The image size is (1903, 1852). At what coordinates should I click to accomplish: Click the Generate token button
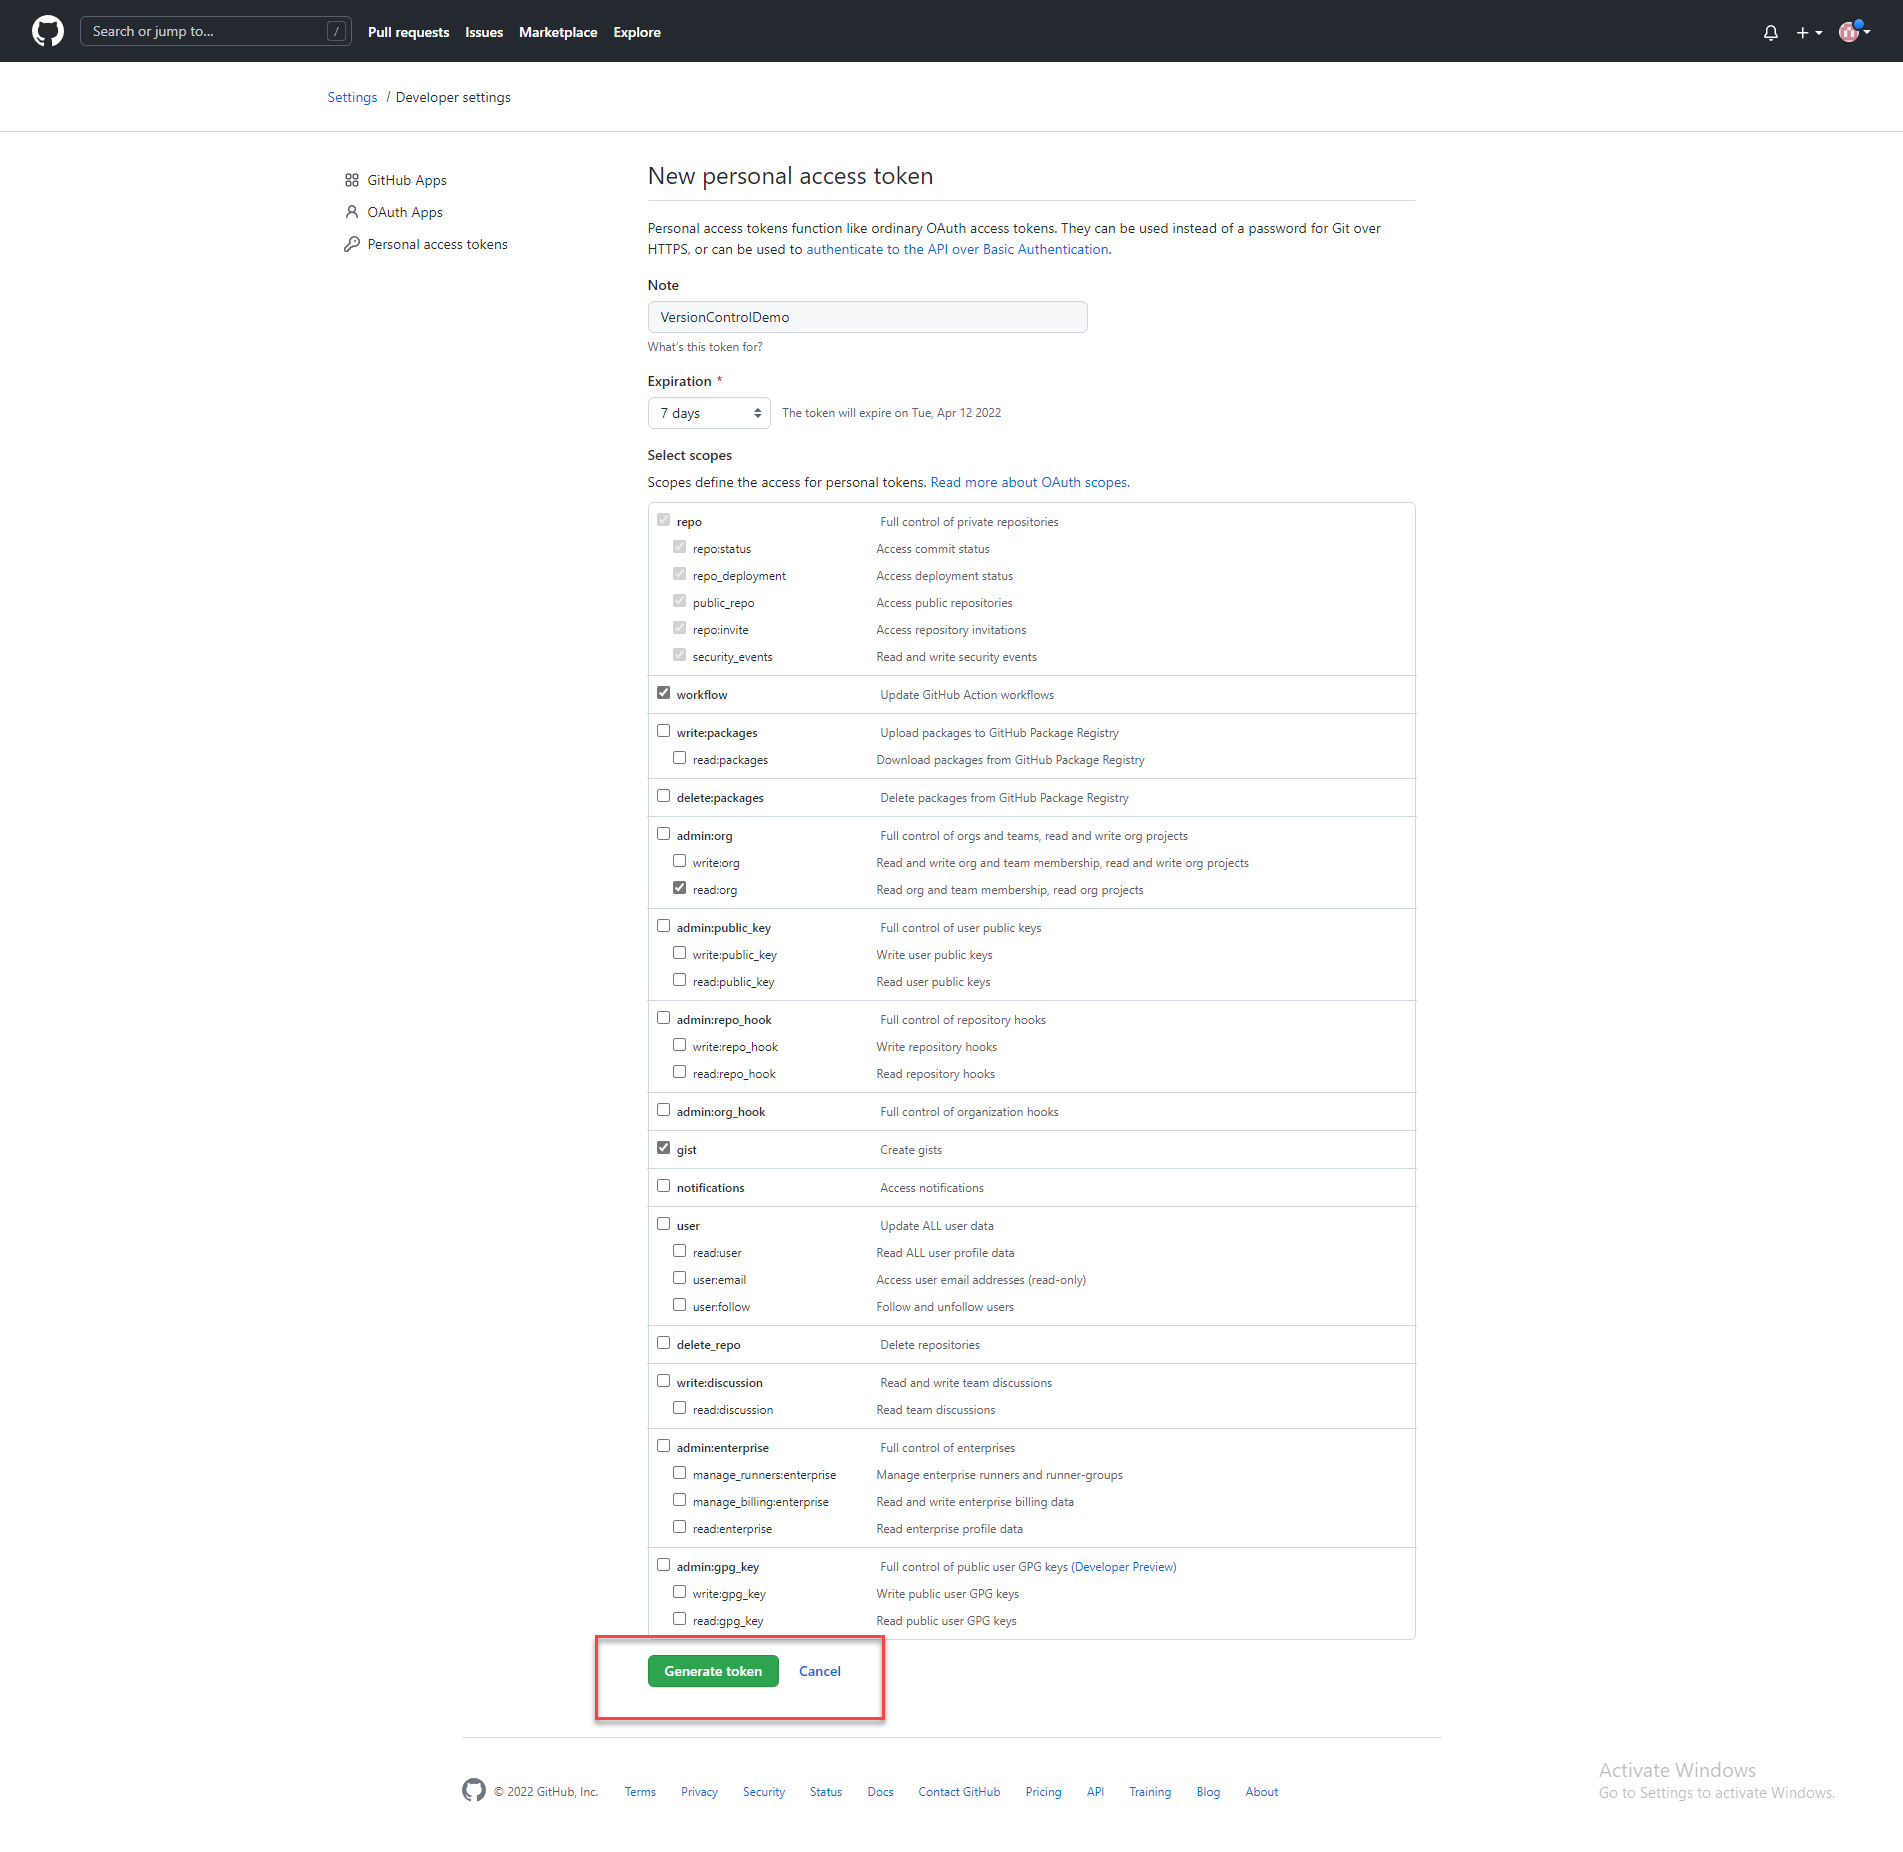tap(713, 1671)
